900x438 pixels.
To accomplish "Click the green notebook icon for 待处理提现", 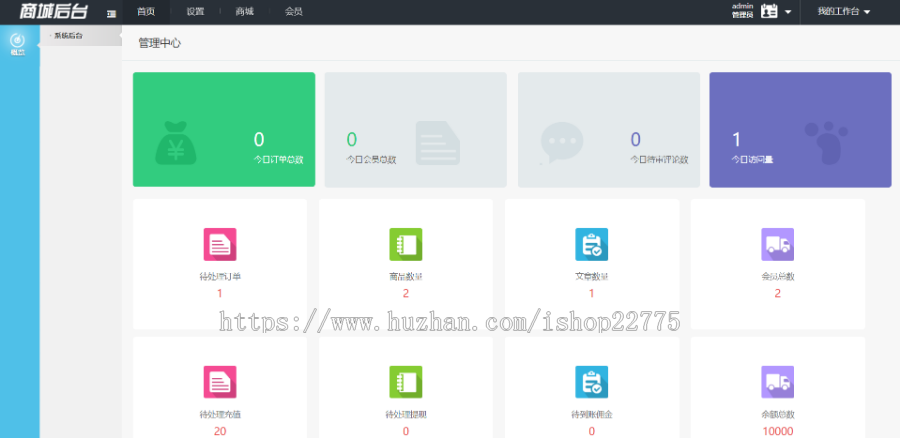I will tap(406, 382).
